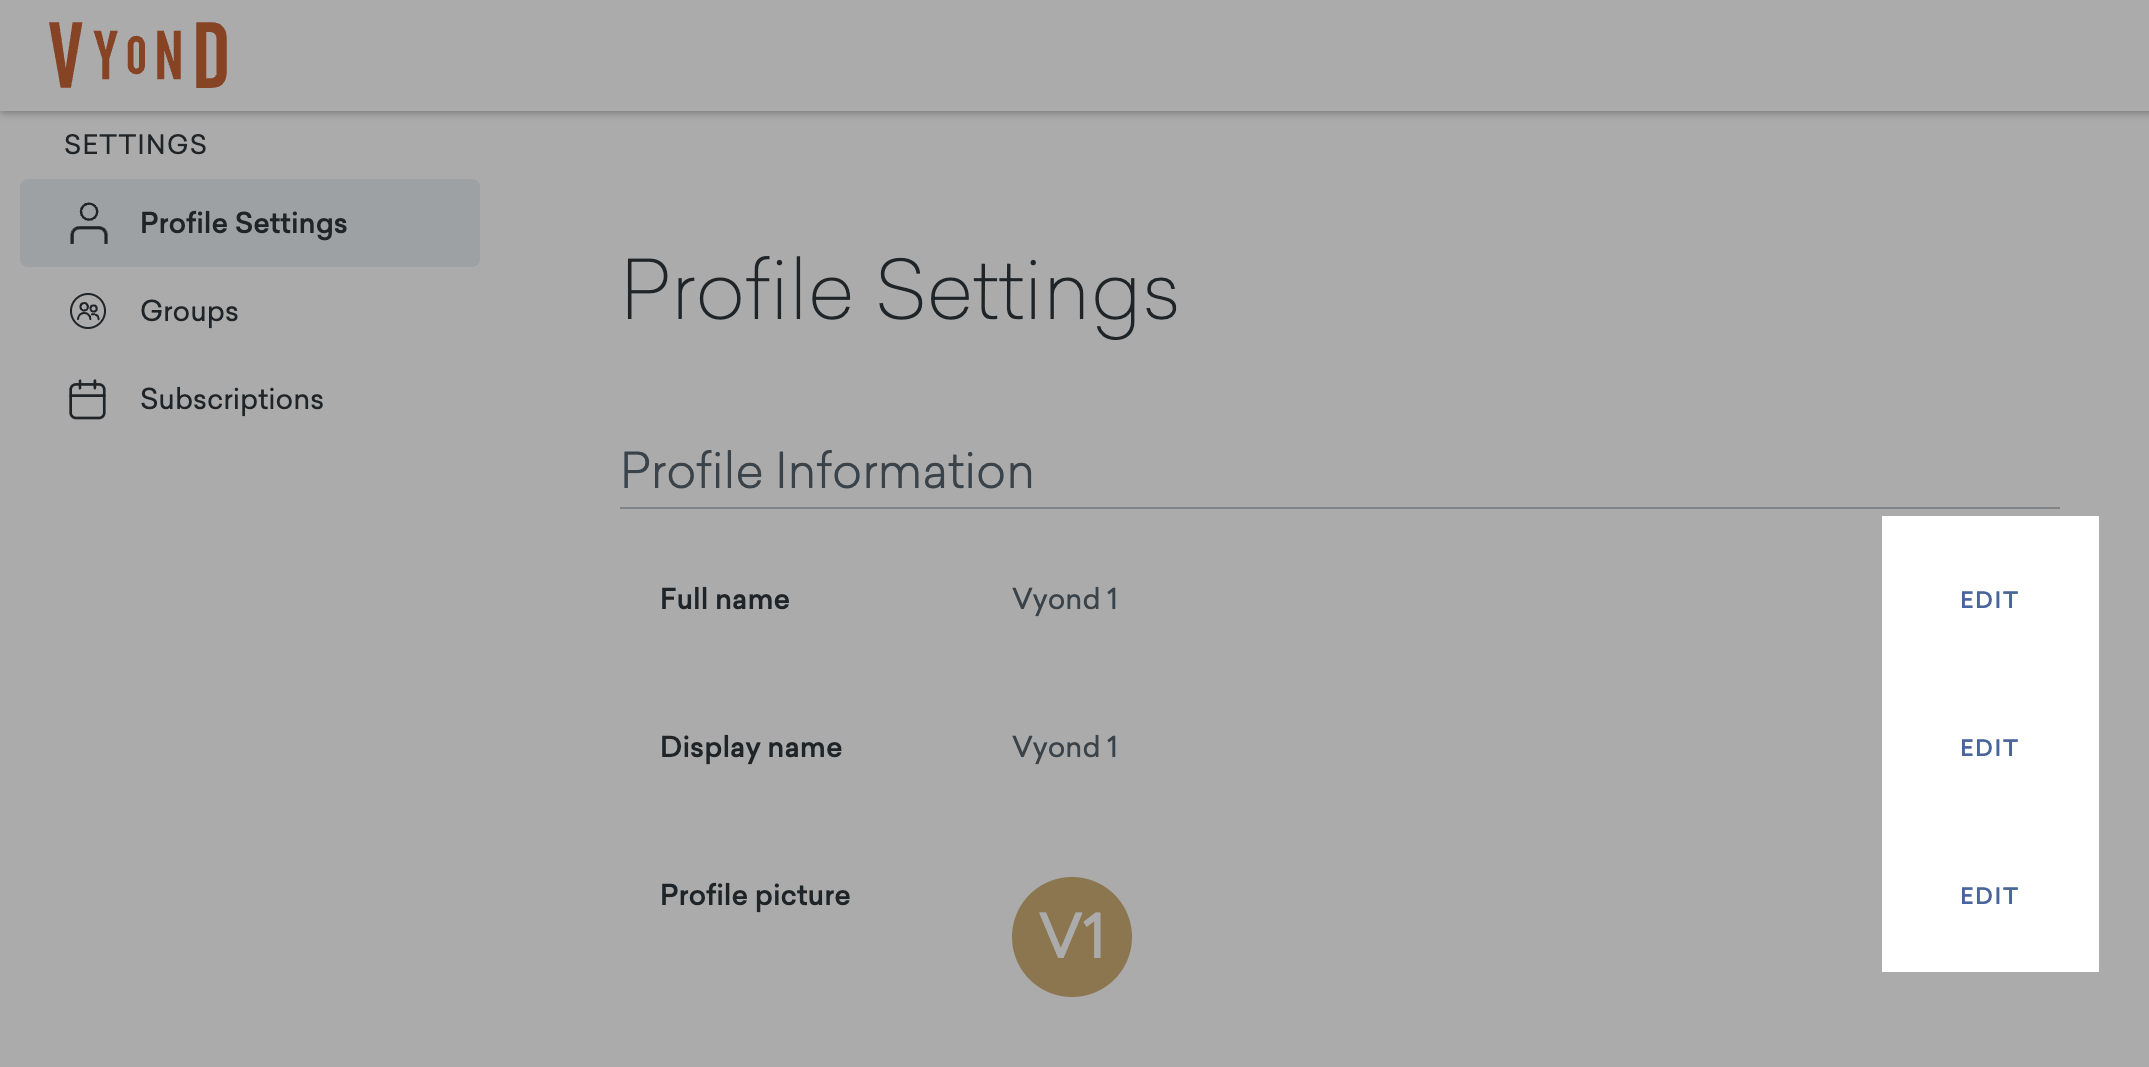Click the Profile Information section header
Viewport: 2149px width, 1067px height.
[x=827, y=470]
